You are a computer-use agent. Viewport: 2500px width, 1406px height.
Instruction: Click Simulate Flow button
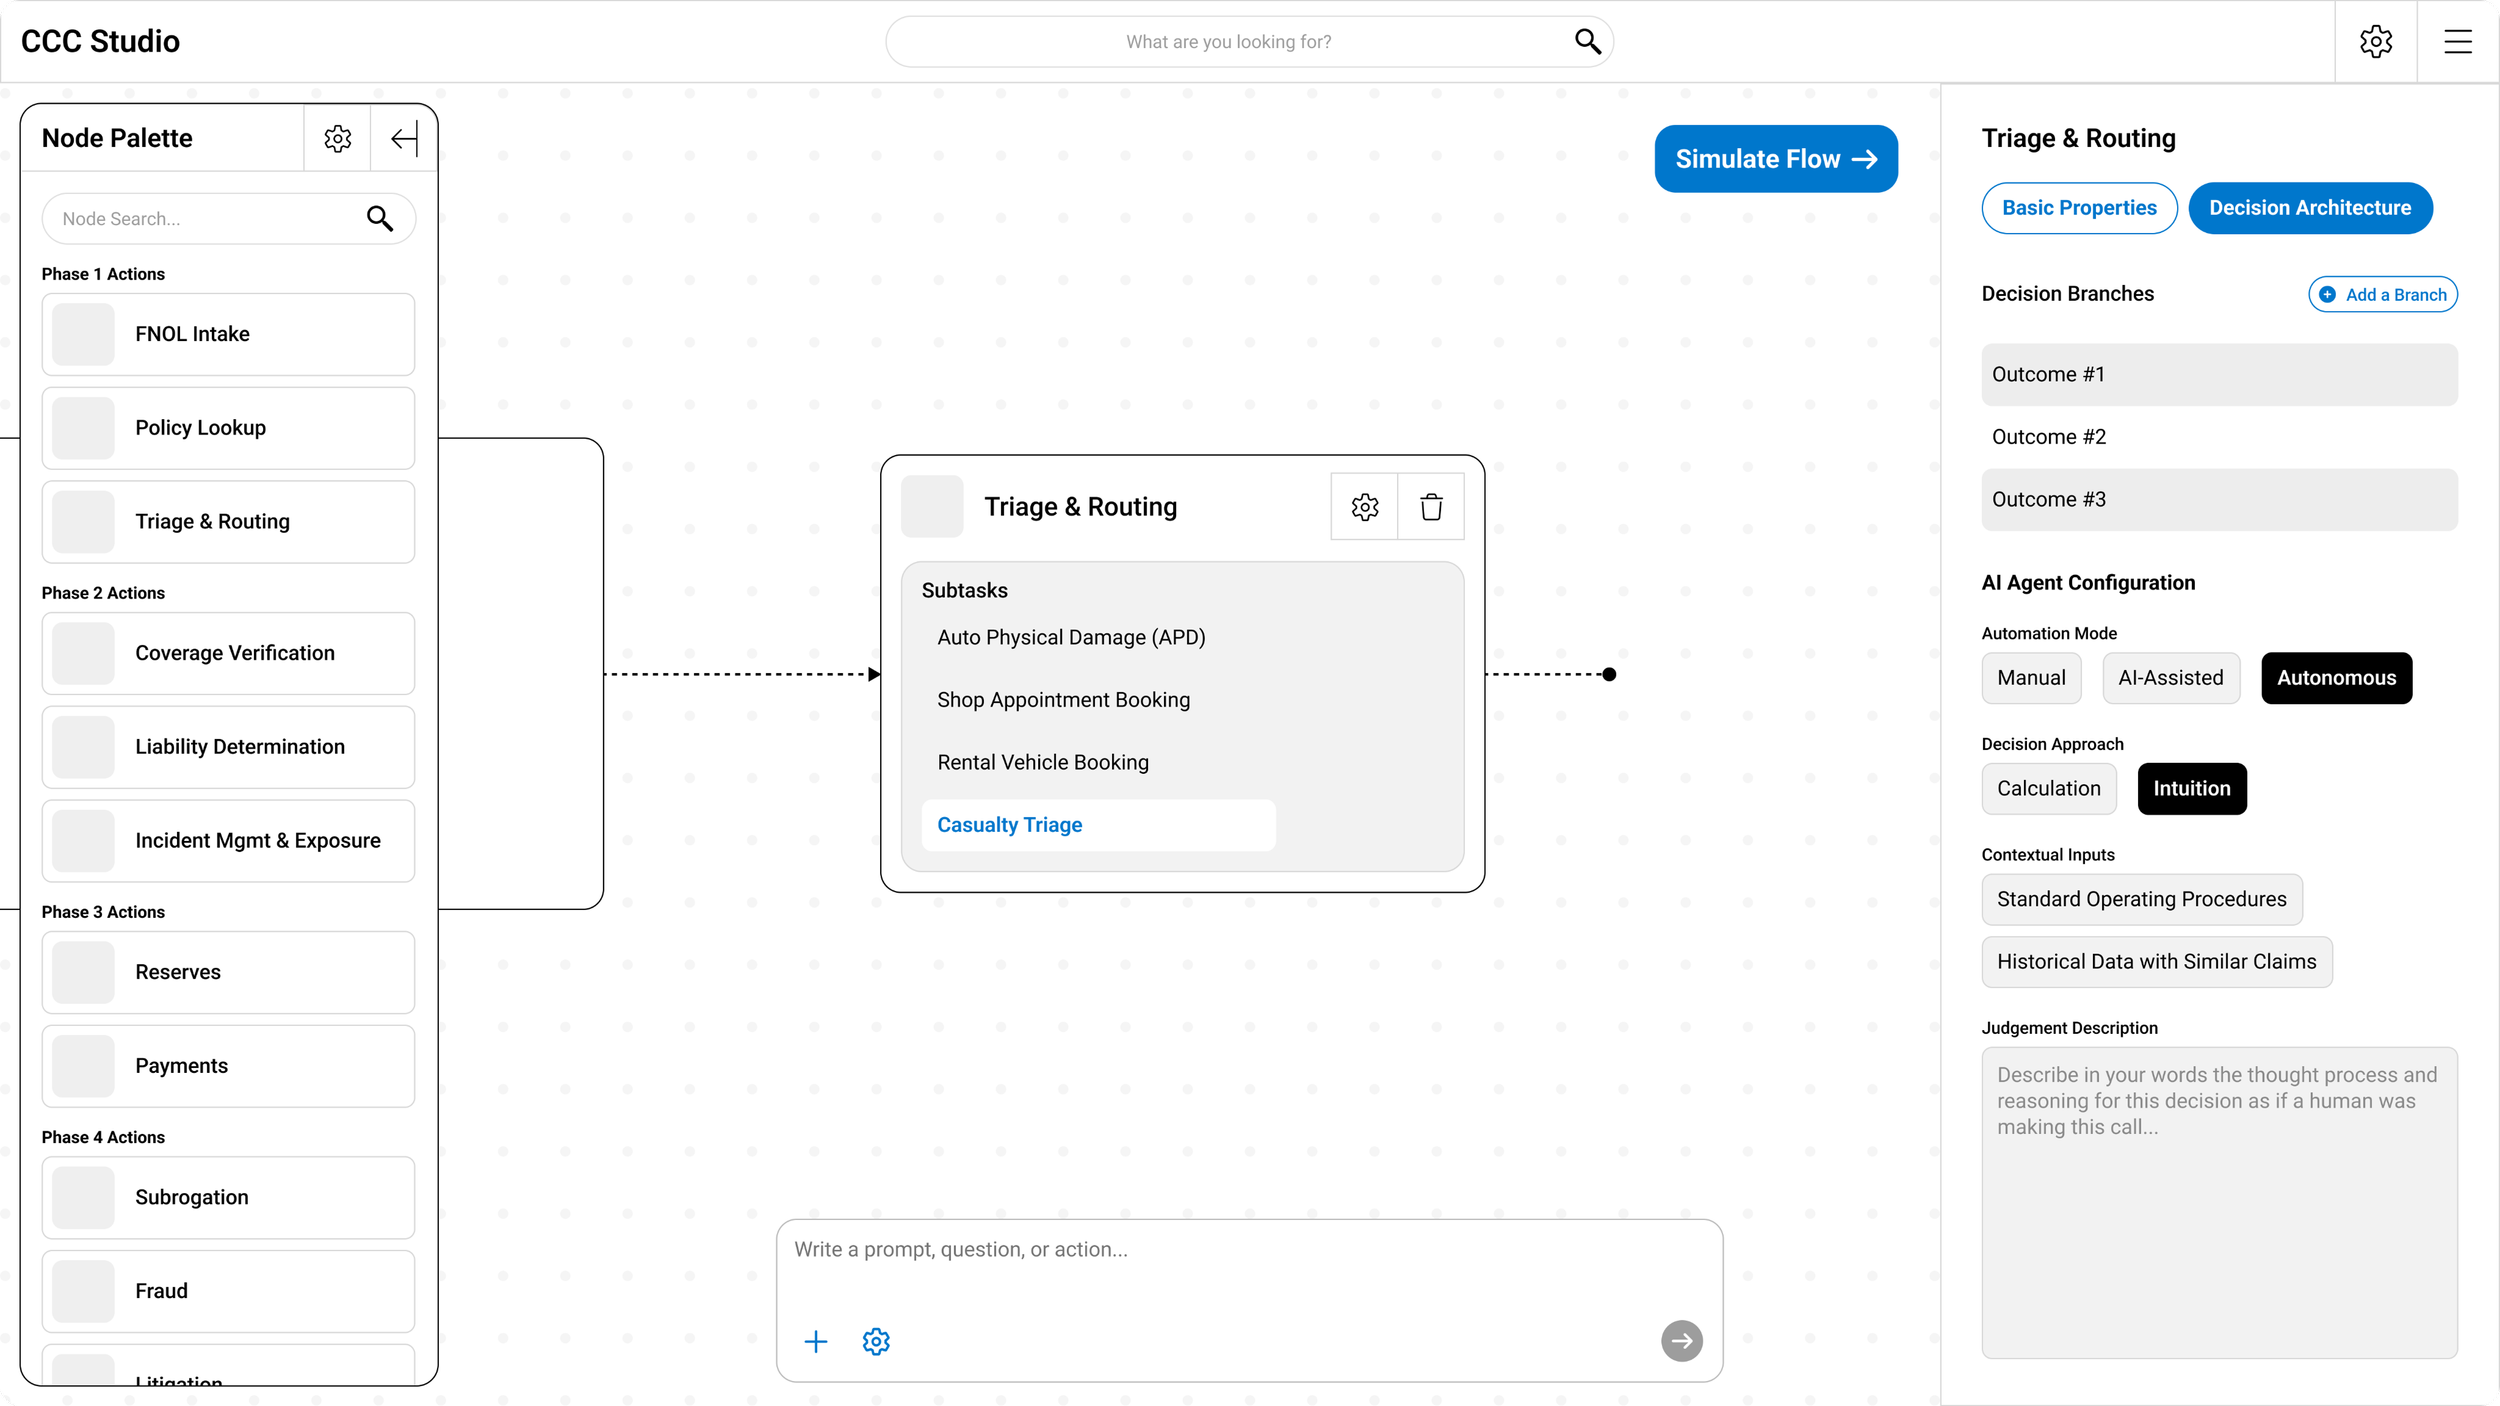tap(1775, 159)
